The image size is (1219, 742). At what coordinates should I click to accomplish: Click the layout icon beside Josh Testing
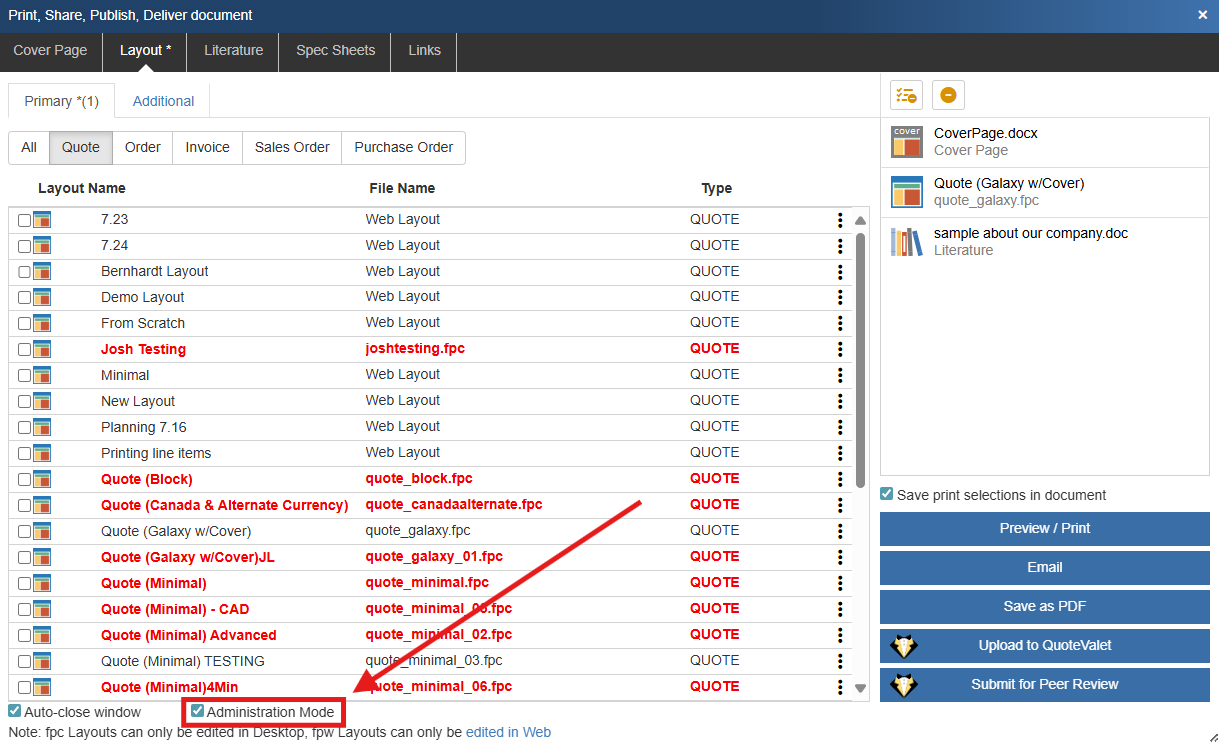point(42,349)
